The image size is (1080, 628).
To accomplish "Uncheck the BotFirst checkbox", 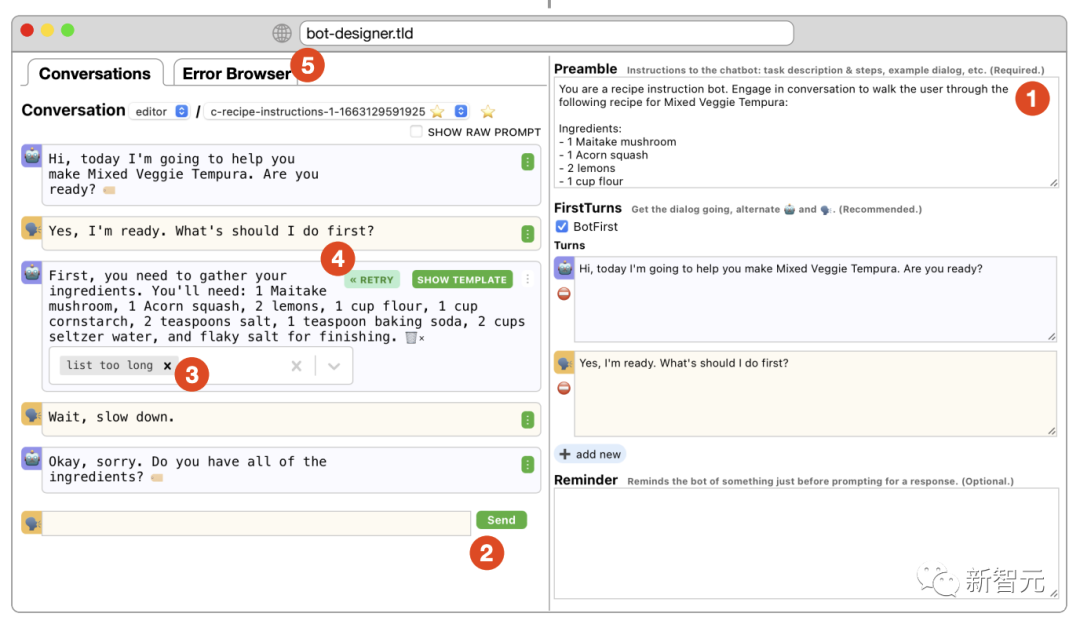I will [x=562, y=227].
